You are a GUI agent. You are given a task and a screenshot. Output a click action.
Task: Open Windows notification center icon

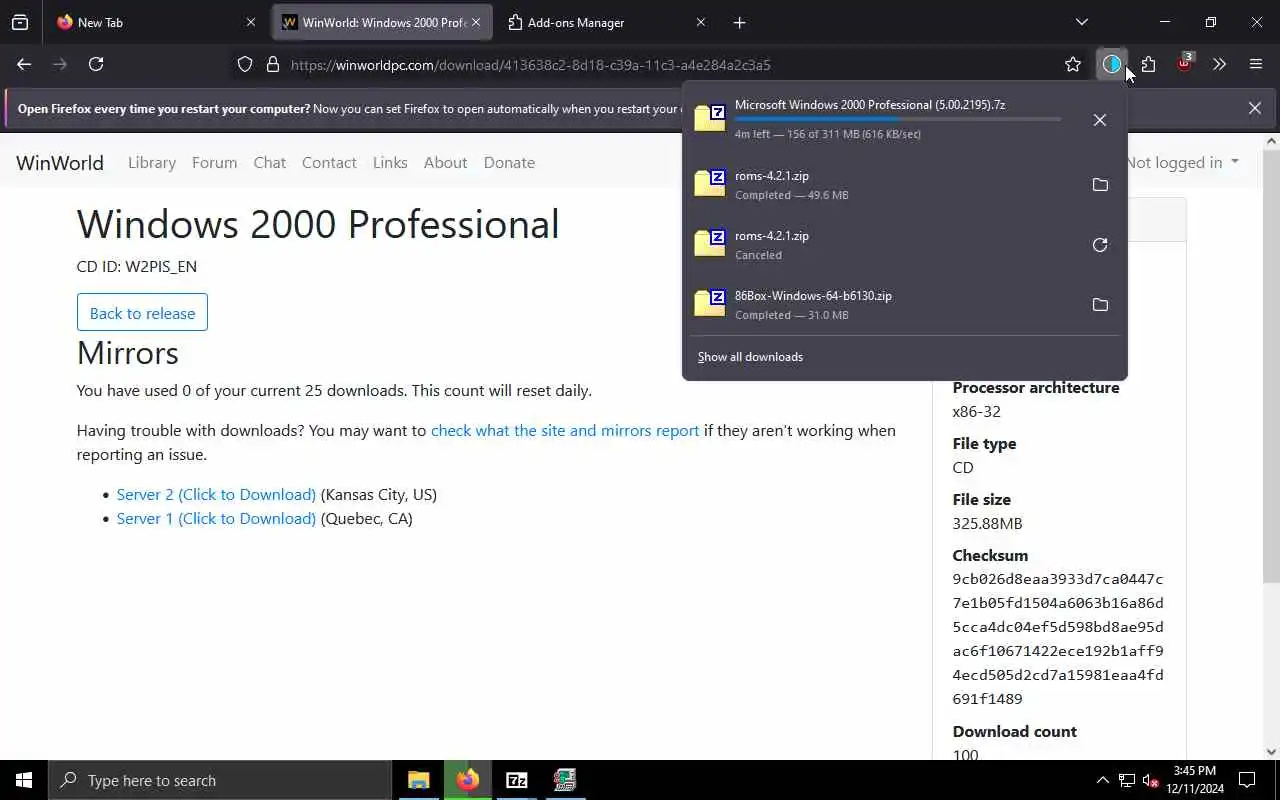click(x=1247, y=780)
